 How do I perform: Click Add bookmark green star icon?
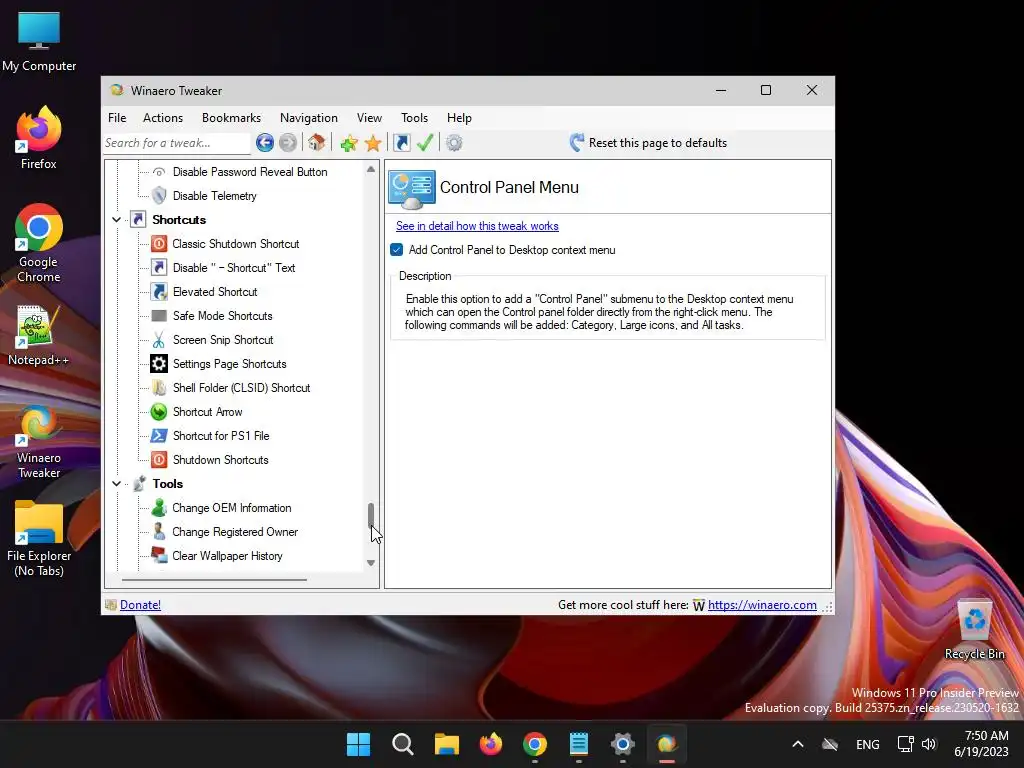pos(349,143)
